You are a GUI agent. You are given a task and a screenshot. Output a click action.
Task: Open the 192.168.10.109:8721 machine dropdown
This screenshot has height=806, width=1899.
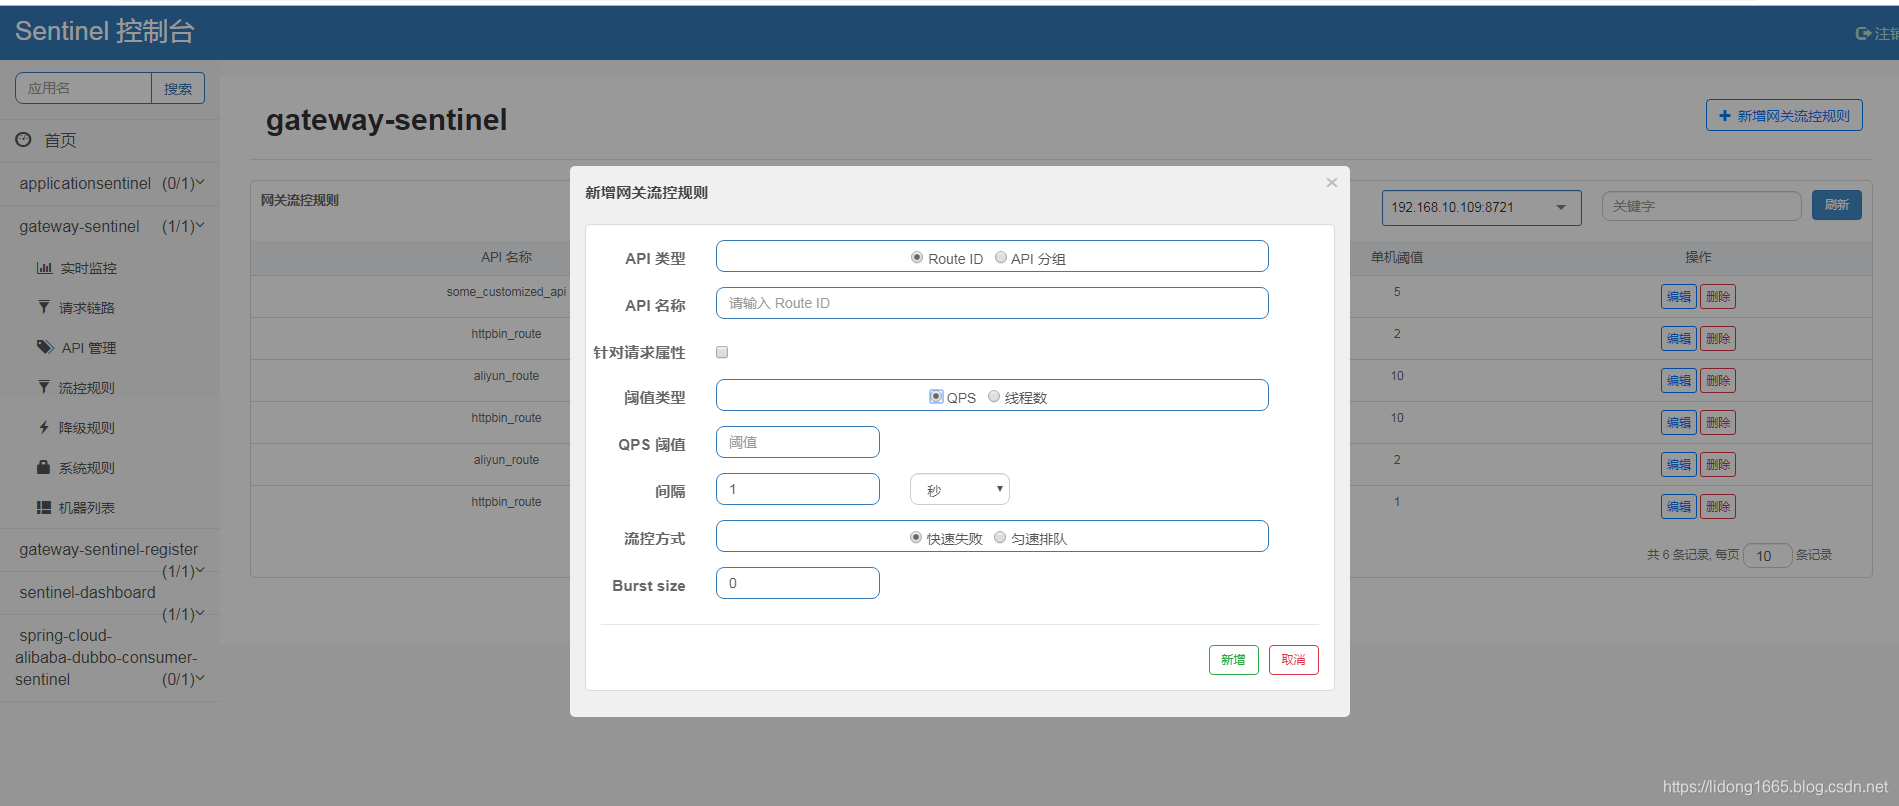tap(1482, 208)
